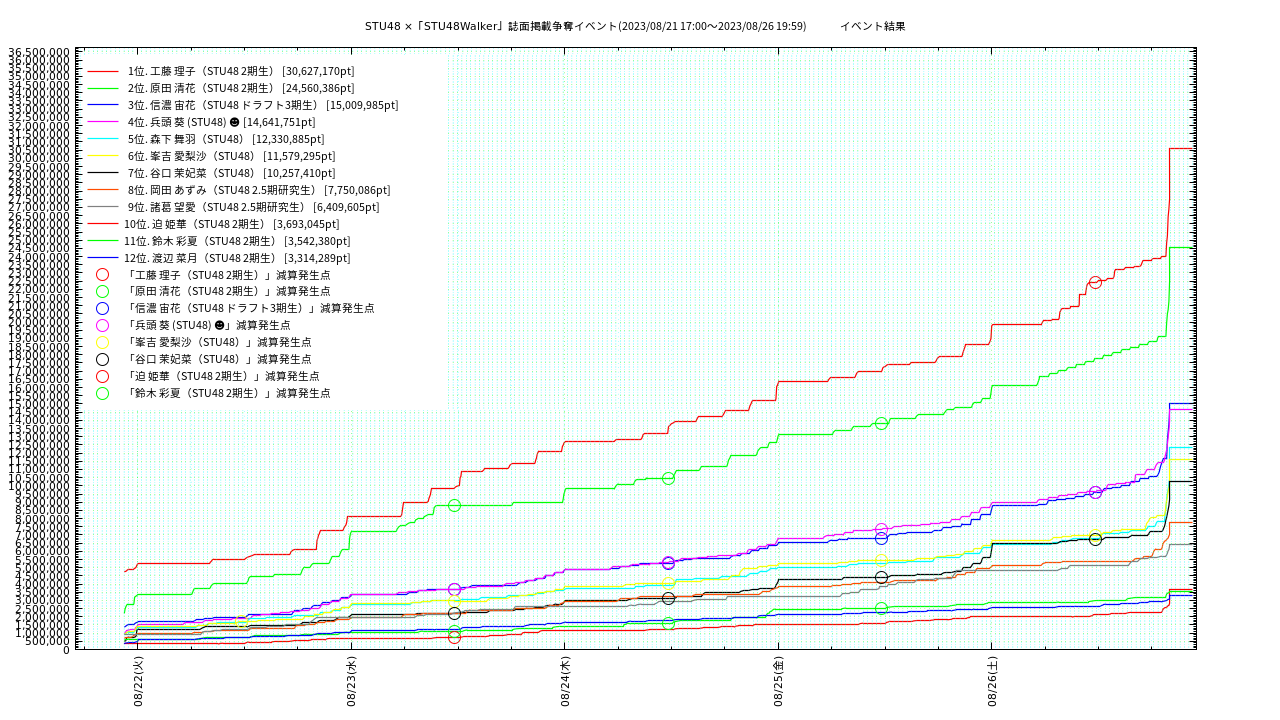Click the black circle marker on 谷口's line on 08/23

click(454, 613)
